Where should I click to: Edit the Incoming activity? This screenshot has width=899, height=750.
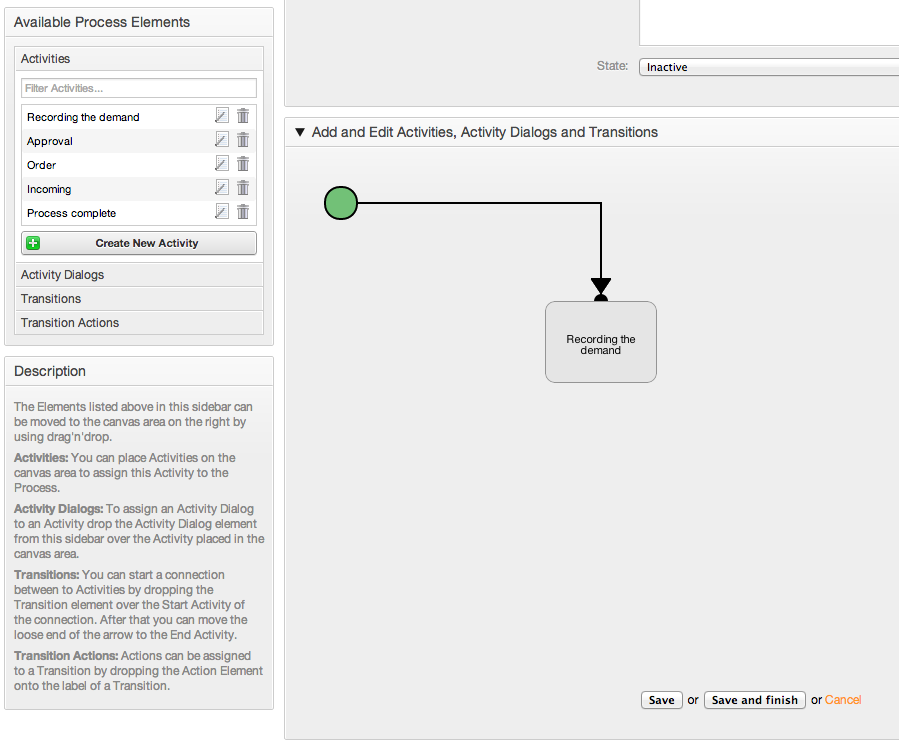coord(222,188)
